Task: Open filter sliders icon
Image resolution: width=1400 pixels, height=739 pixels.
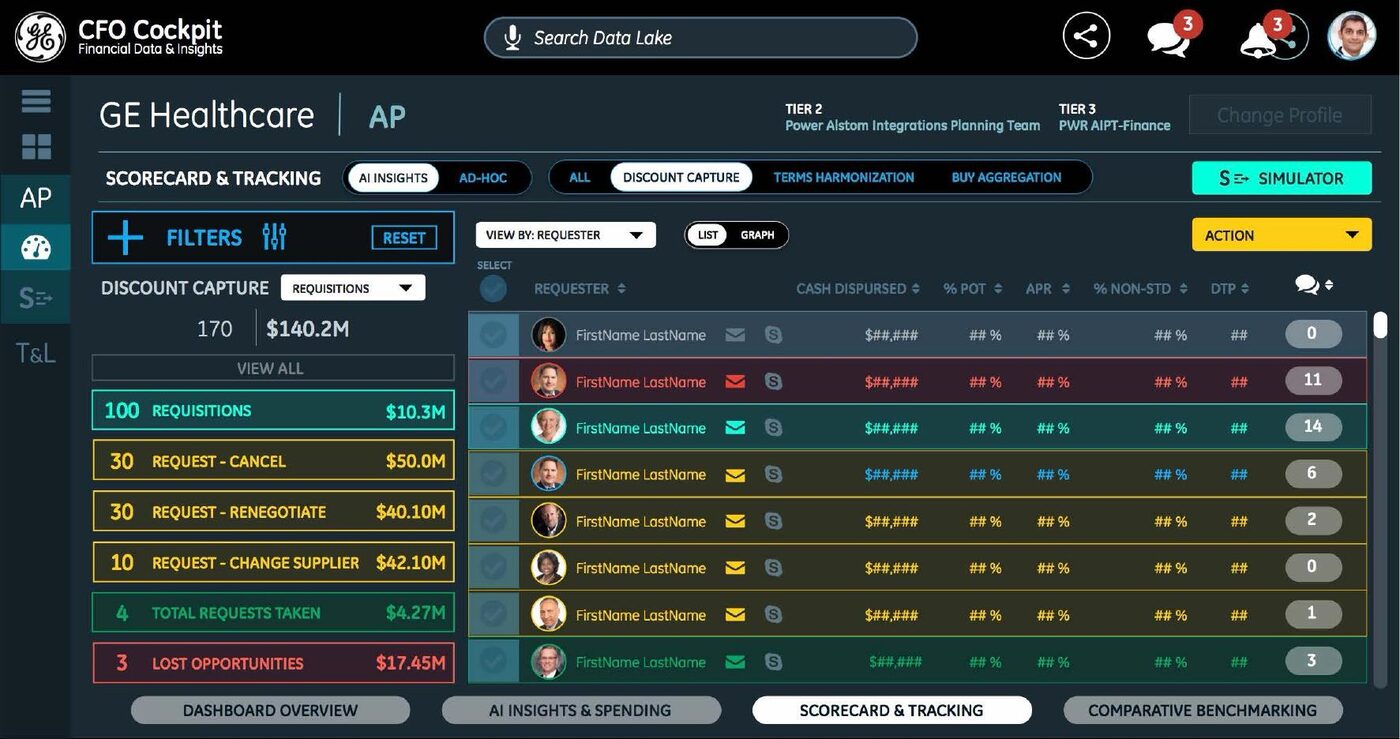Action: click(274, 237)
